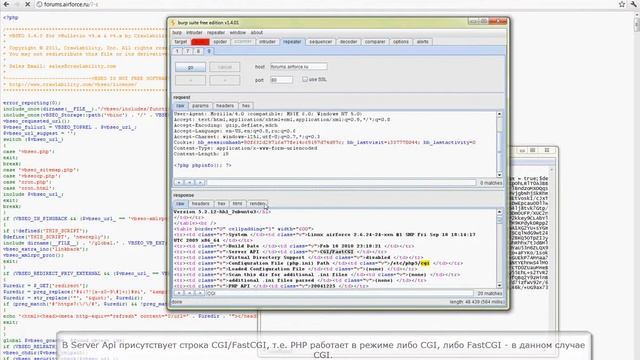This screenshot has height=360, width=640.
Task: Click the response search field containing CGI
Action: (340, 293)
